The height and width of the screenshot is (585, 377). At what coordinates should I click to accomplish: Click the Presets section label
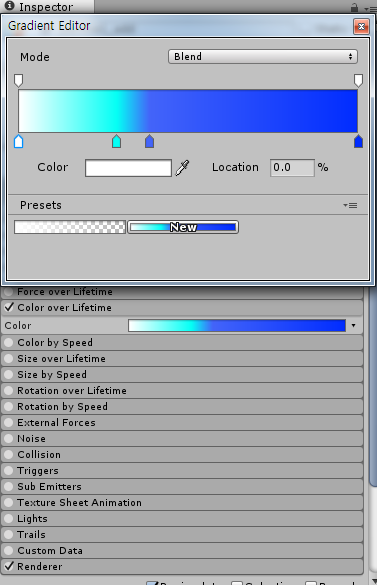coord(41,205)
